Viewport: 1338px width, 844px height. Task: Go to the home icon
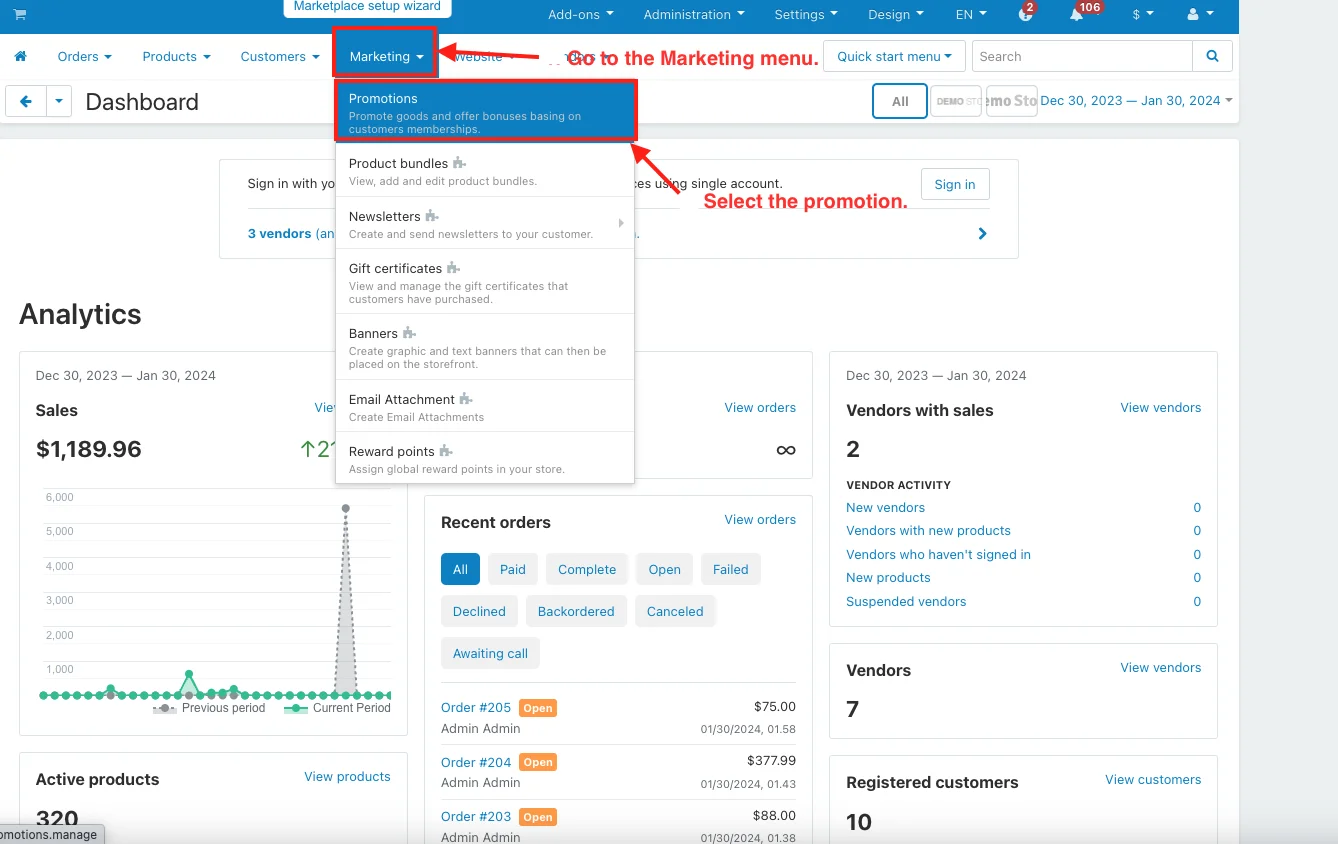(x=20, y=57)
